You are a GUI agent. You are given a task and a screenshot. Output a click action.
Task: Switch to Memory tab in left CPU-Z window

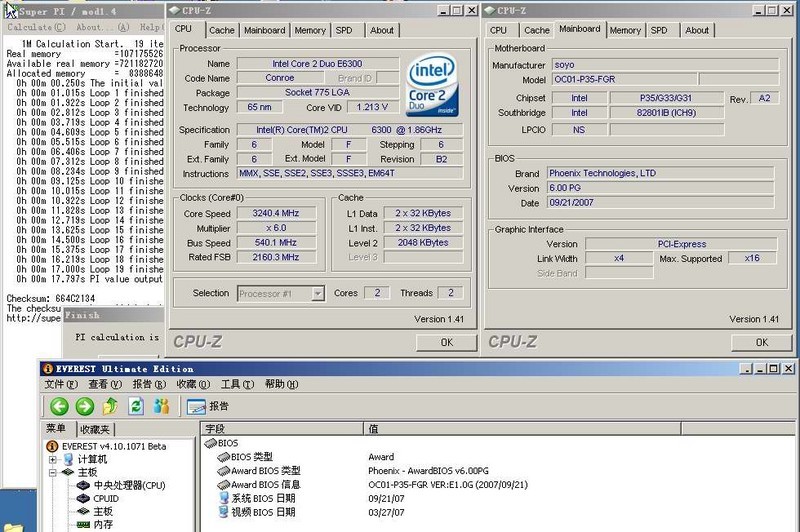[x=310, y=30]
